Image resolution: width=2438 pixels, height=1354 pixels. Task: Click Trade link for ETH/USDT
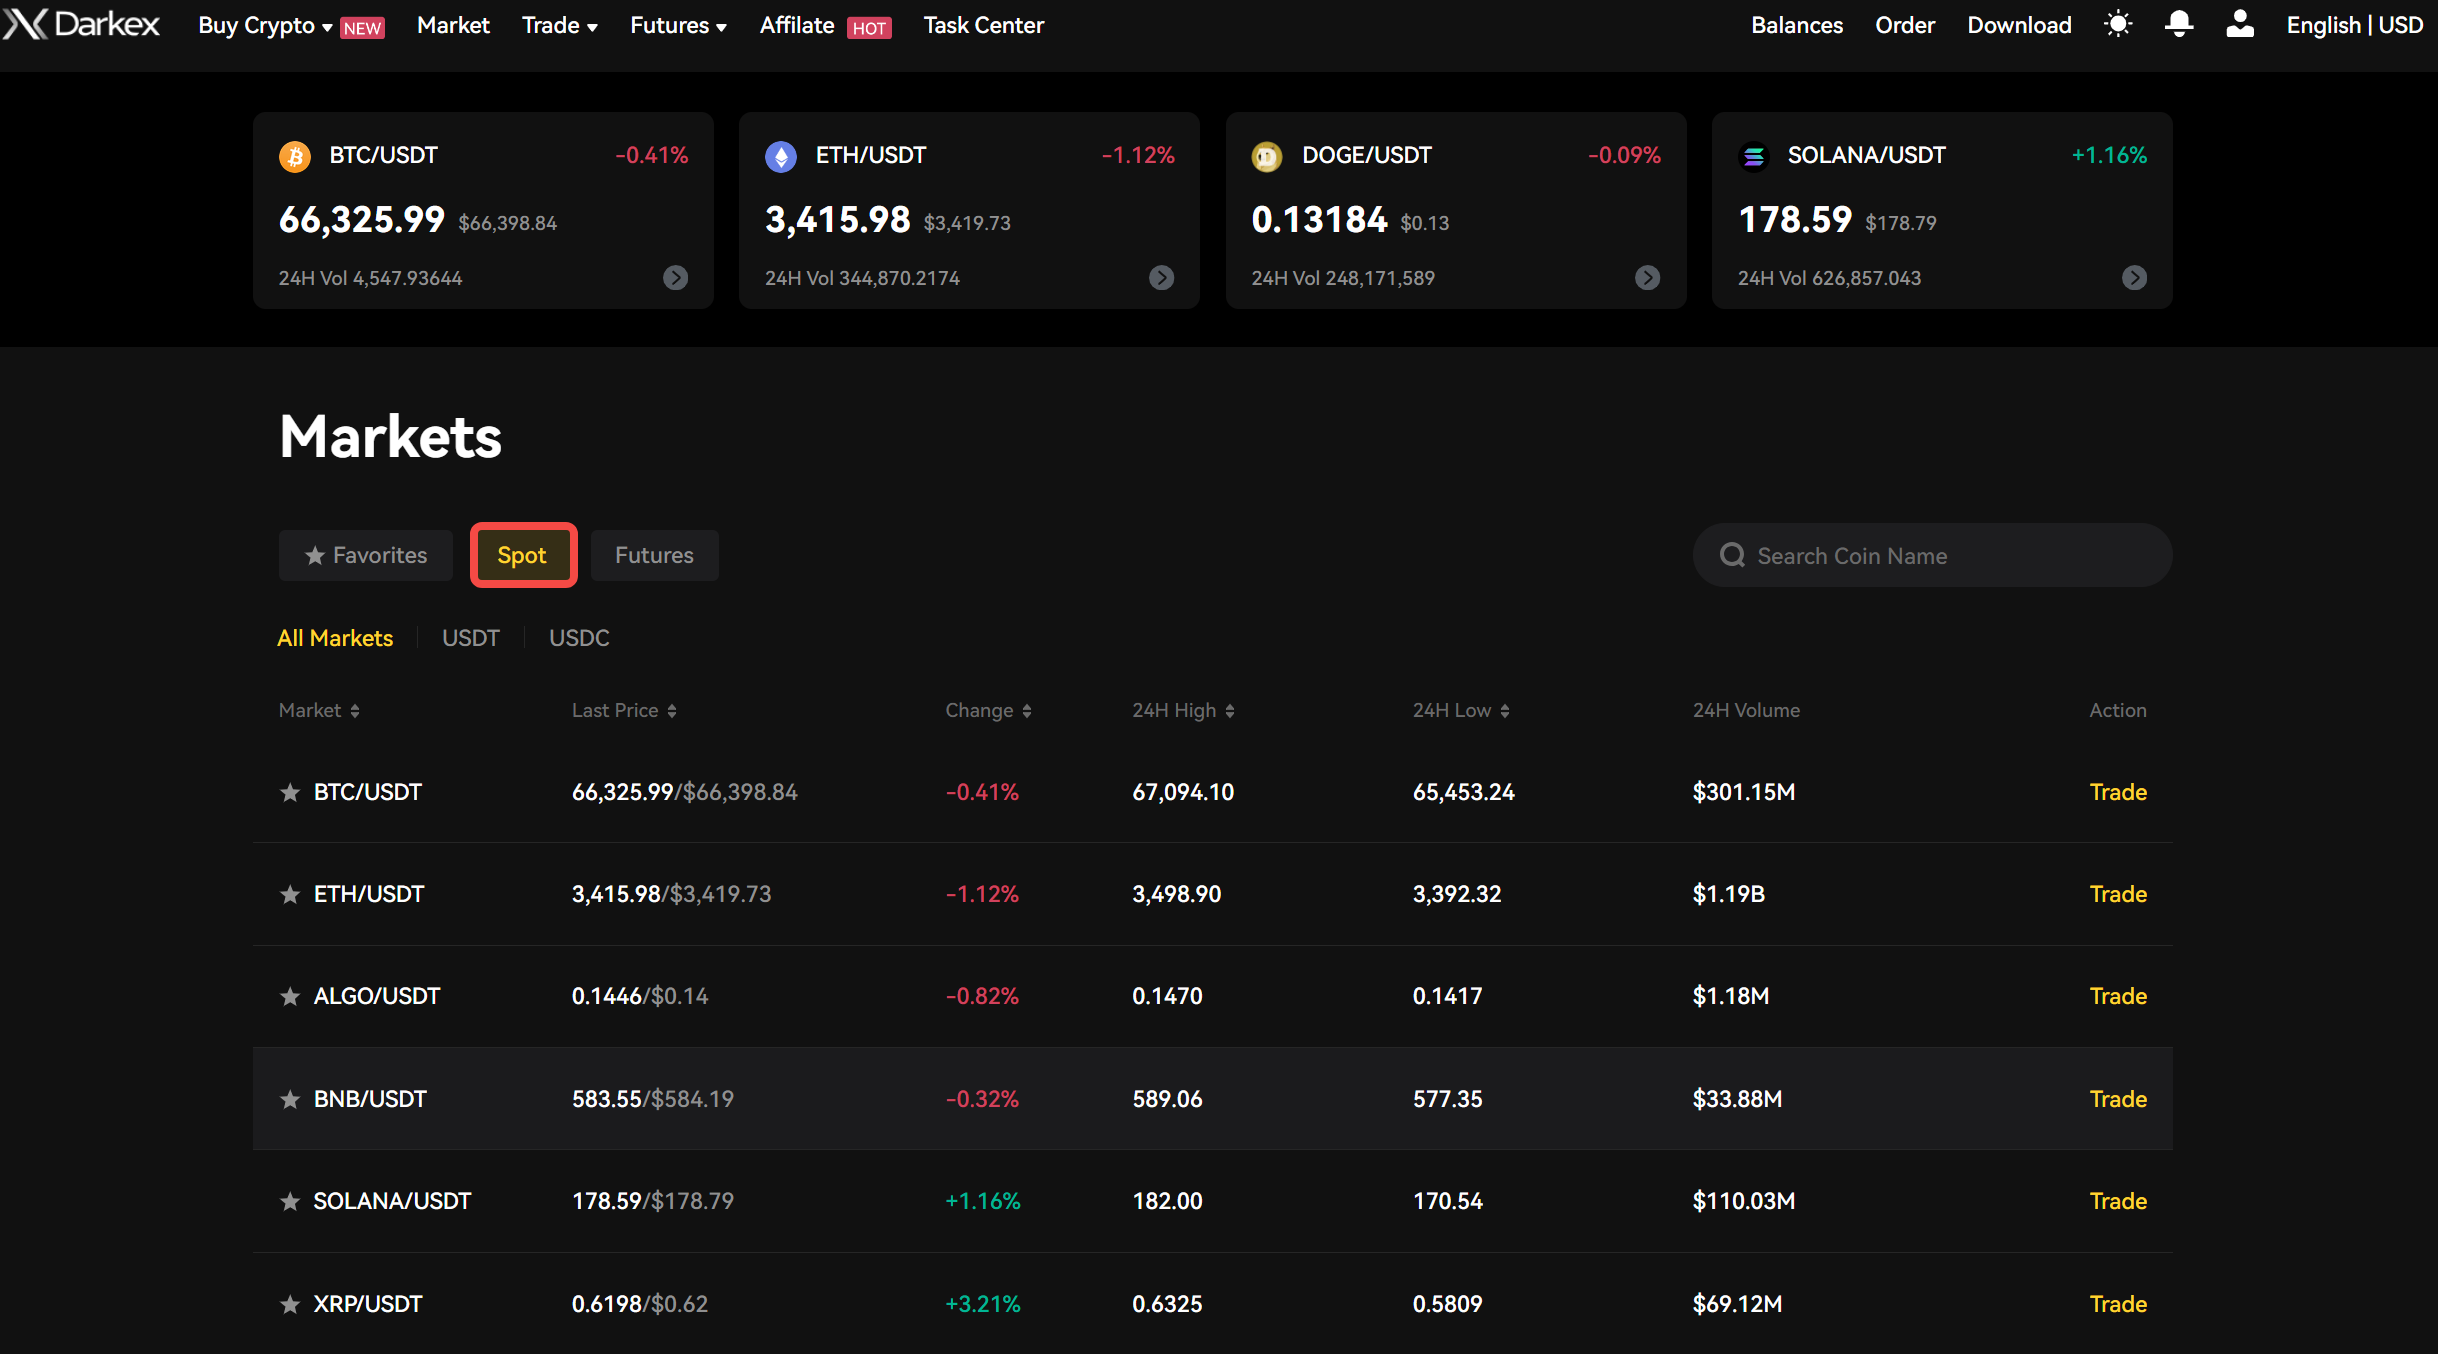[2118, 894]
